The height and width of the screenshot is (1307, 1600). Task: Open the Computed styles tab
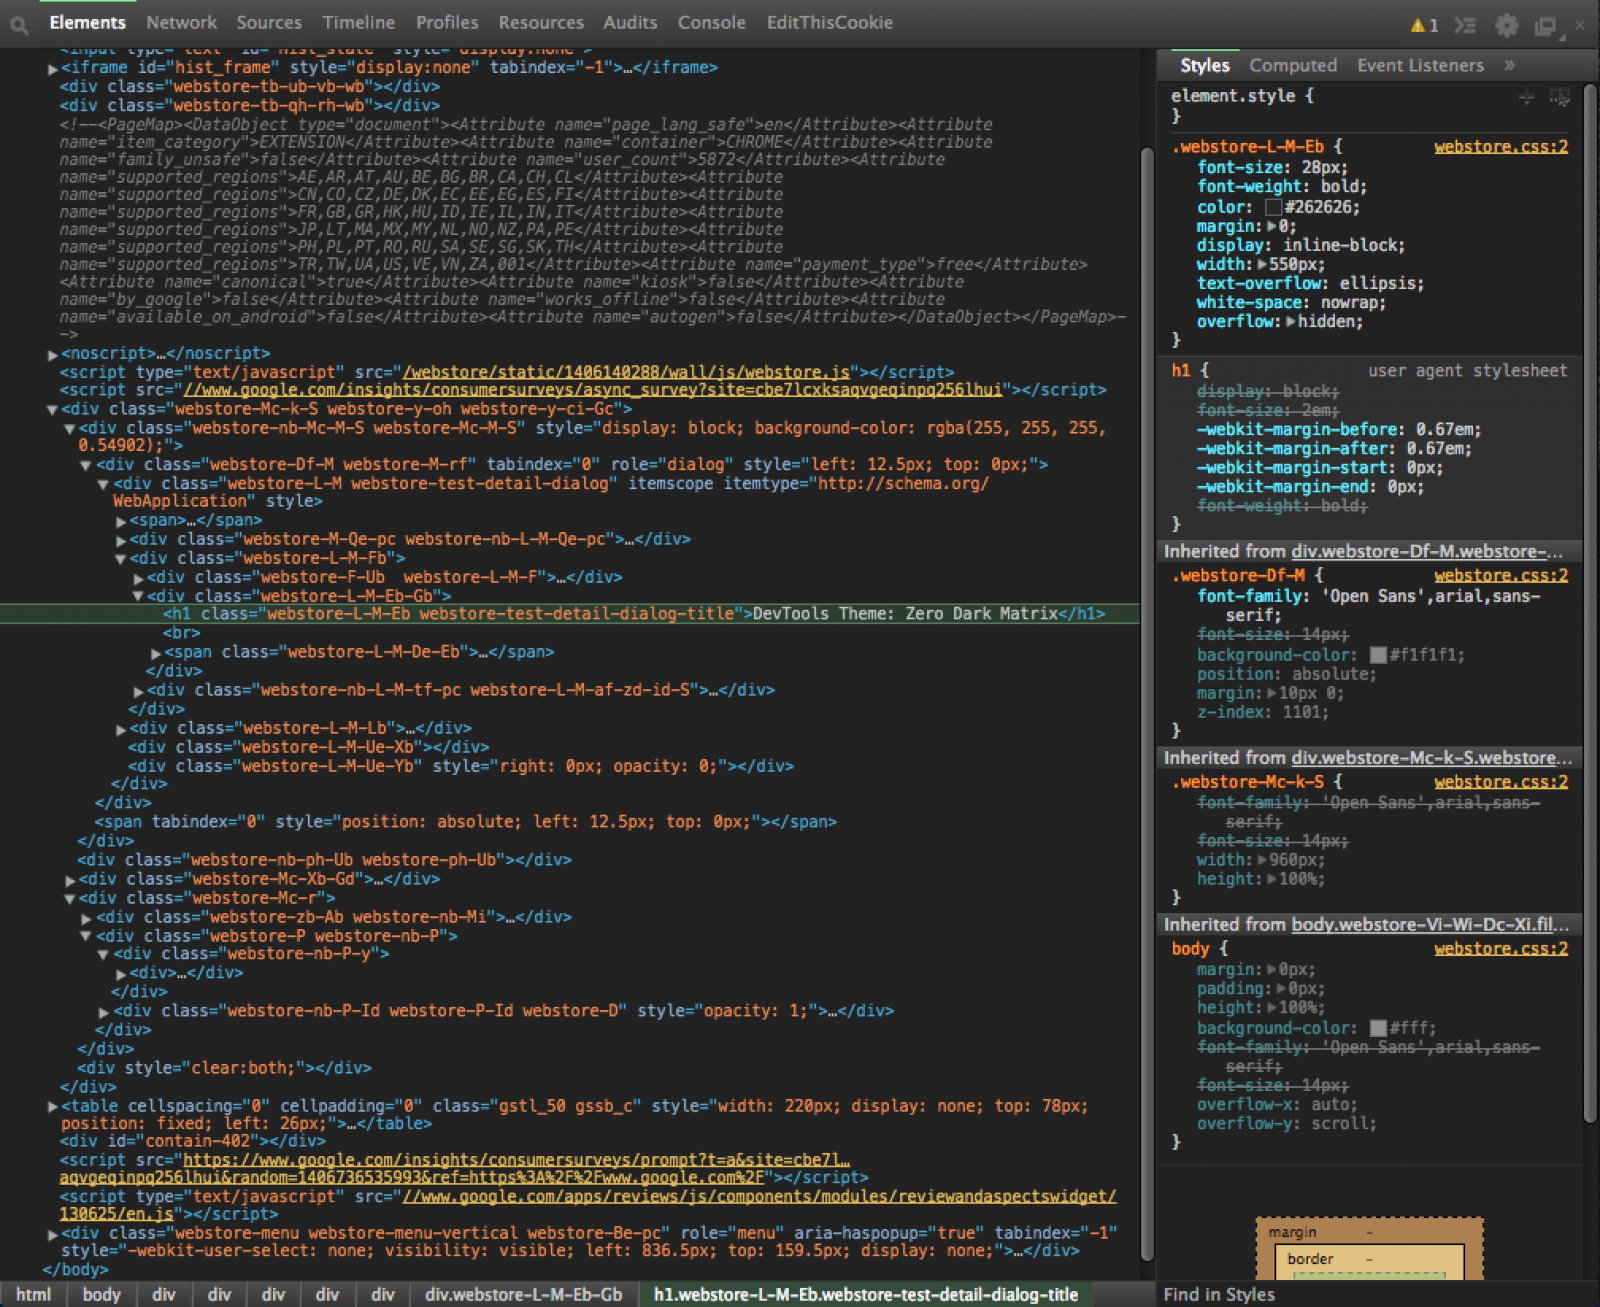(x=1292, y=65)
